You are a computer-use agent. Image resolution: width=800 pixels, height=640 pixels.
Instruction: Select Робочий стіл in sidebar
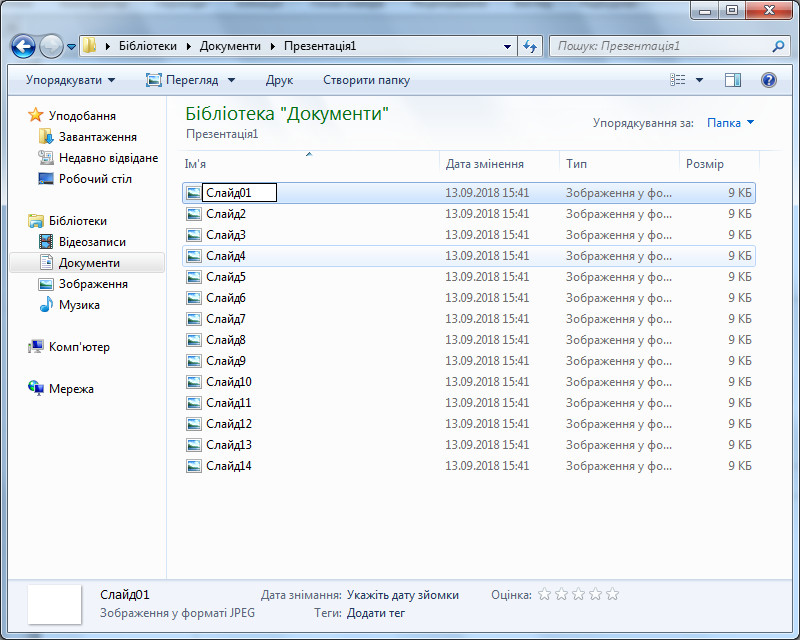coord(94,179)
